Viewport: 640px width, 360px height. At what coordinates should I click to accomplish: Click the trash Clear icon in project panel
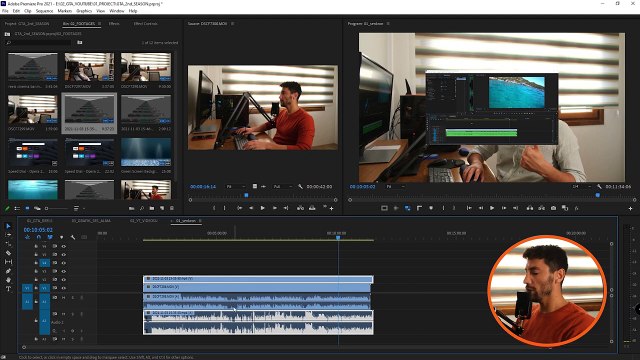(172, 208)
